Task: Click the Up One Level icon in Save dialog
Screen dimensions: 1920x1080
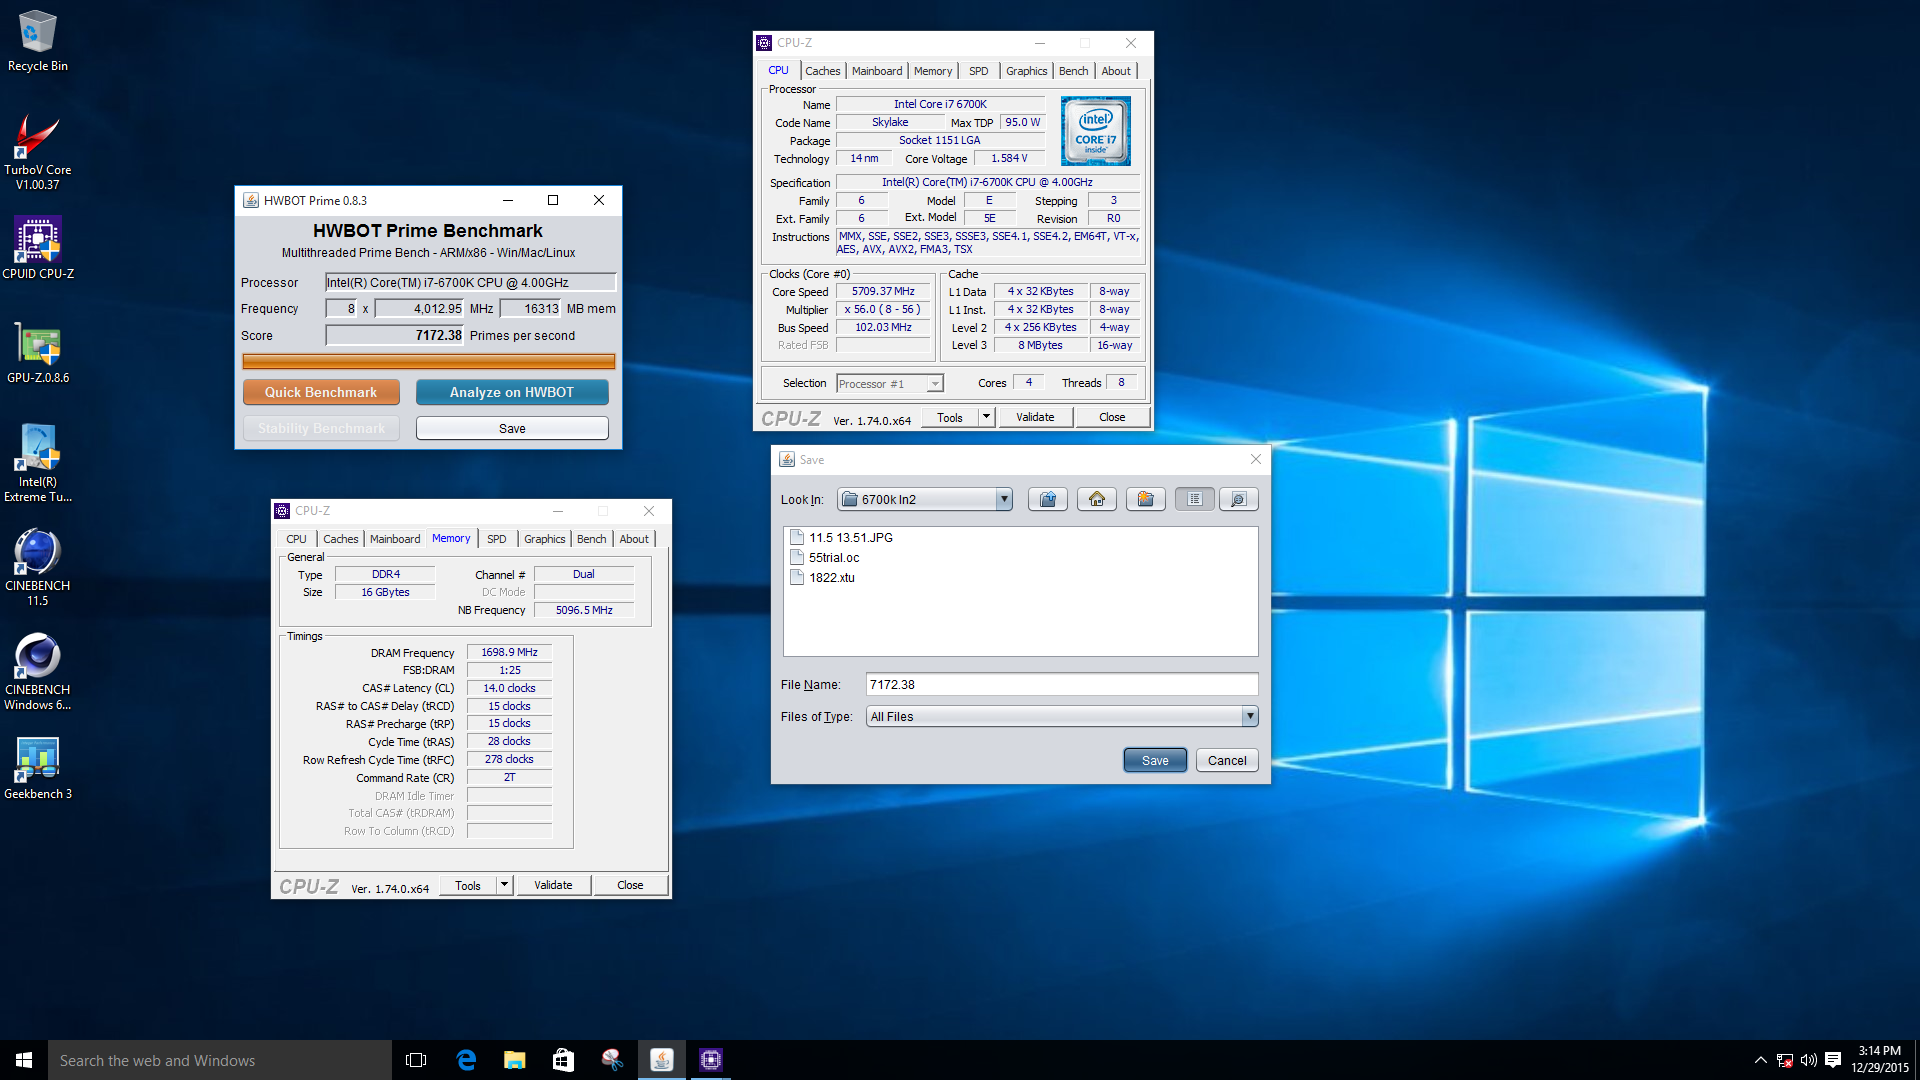Action: point(1048,499)
